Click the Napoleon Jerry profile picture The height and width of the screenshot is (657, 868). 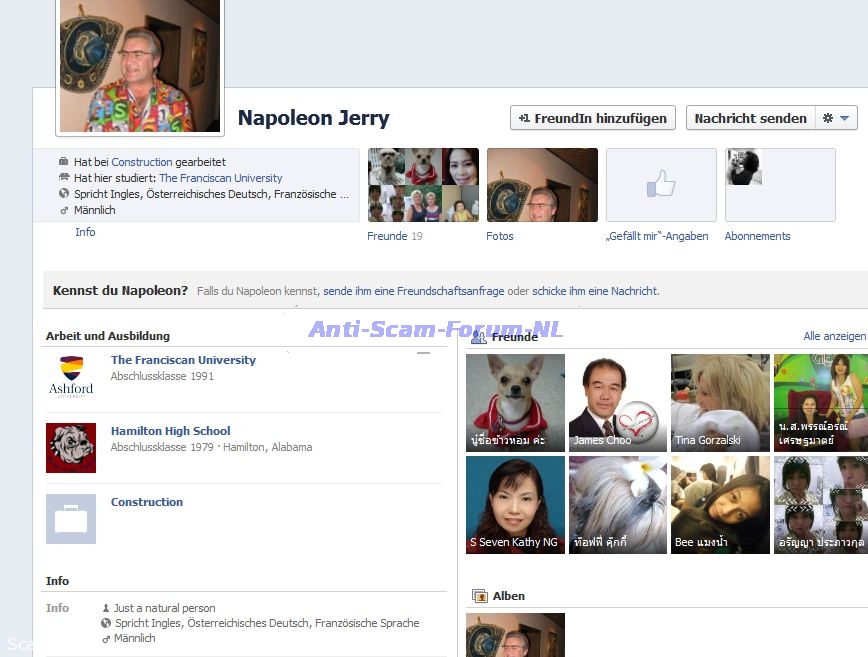tap(139, 66)
